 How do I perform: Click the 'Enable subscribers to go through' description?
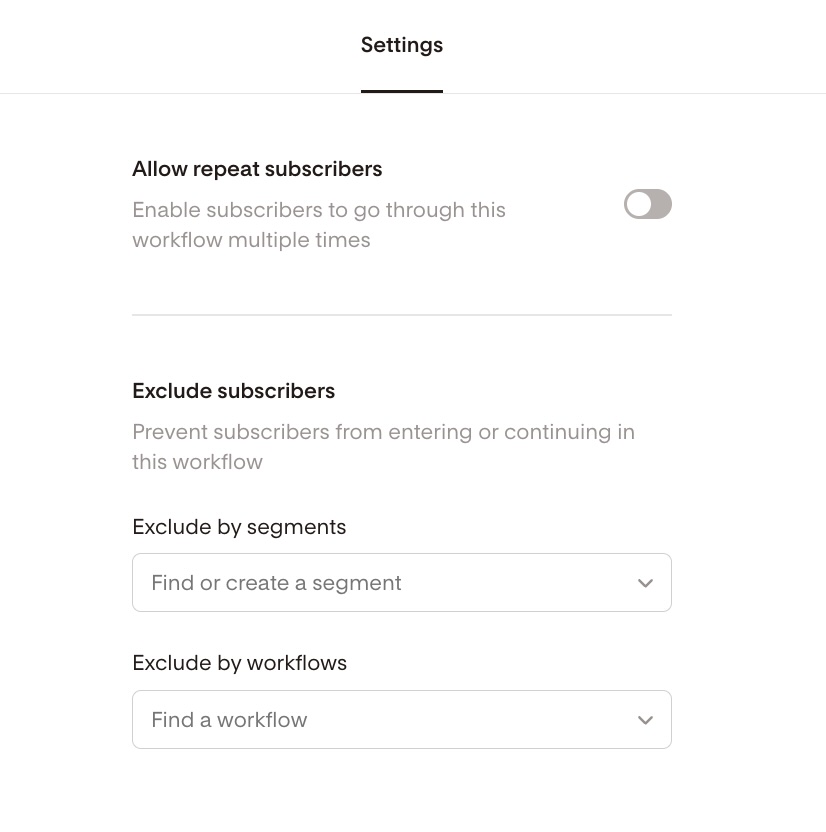[x=319, y=210]
